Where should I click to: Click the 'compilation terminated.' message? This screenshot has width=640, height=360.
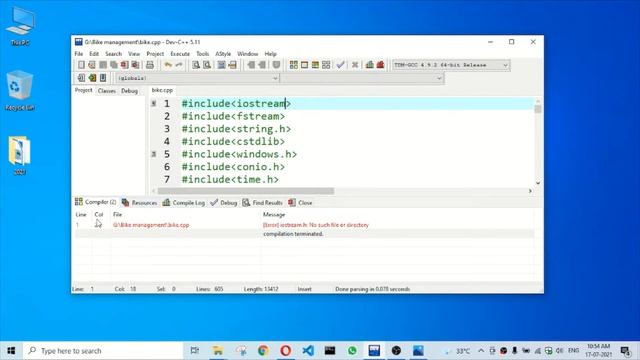(x=293, y=234)
